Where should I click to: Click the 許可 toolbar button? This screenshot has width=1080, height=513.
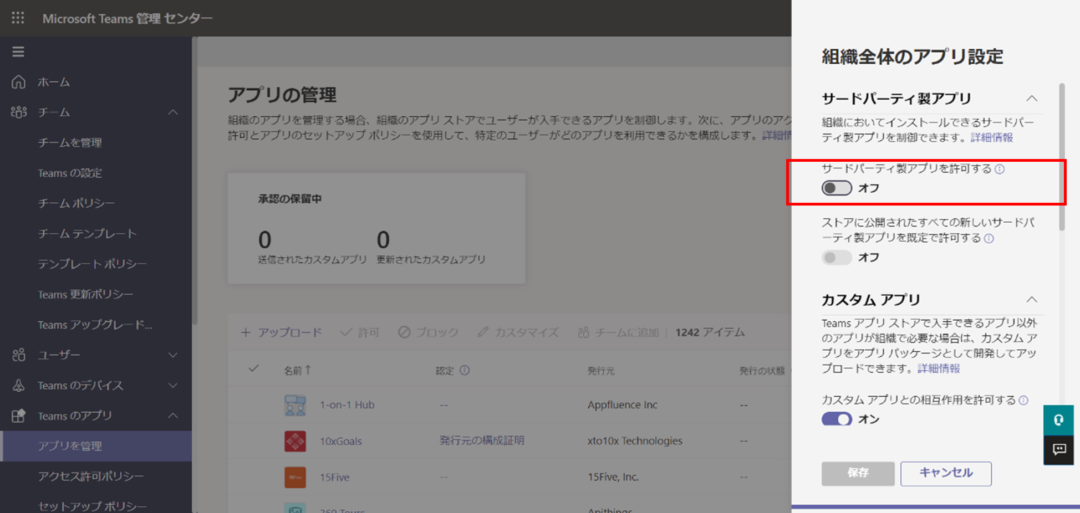(x=360, y=333)
